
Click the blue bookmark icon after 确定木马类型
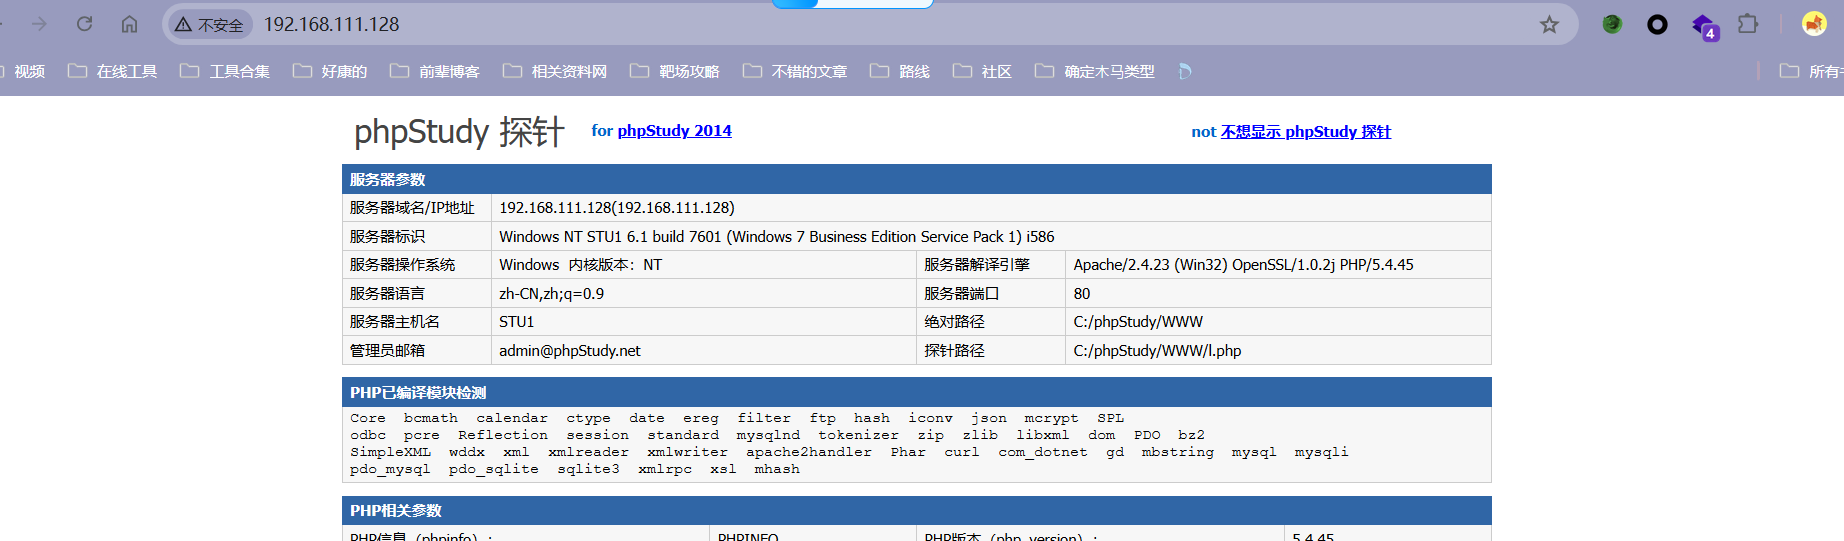(x=1184, y=71)
